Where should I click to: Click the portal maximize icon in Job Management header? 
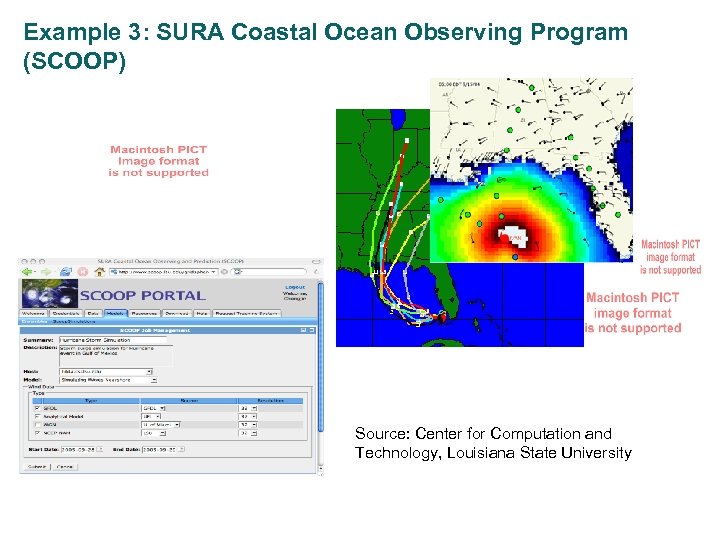pos(311,330)
